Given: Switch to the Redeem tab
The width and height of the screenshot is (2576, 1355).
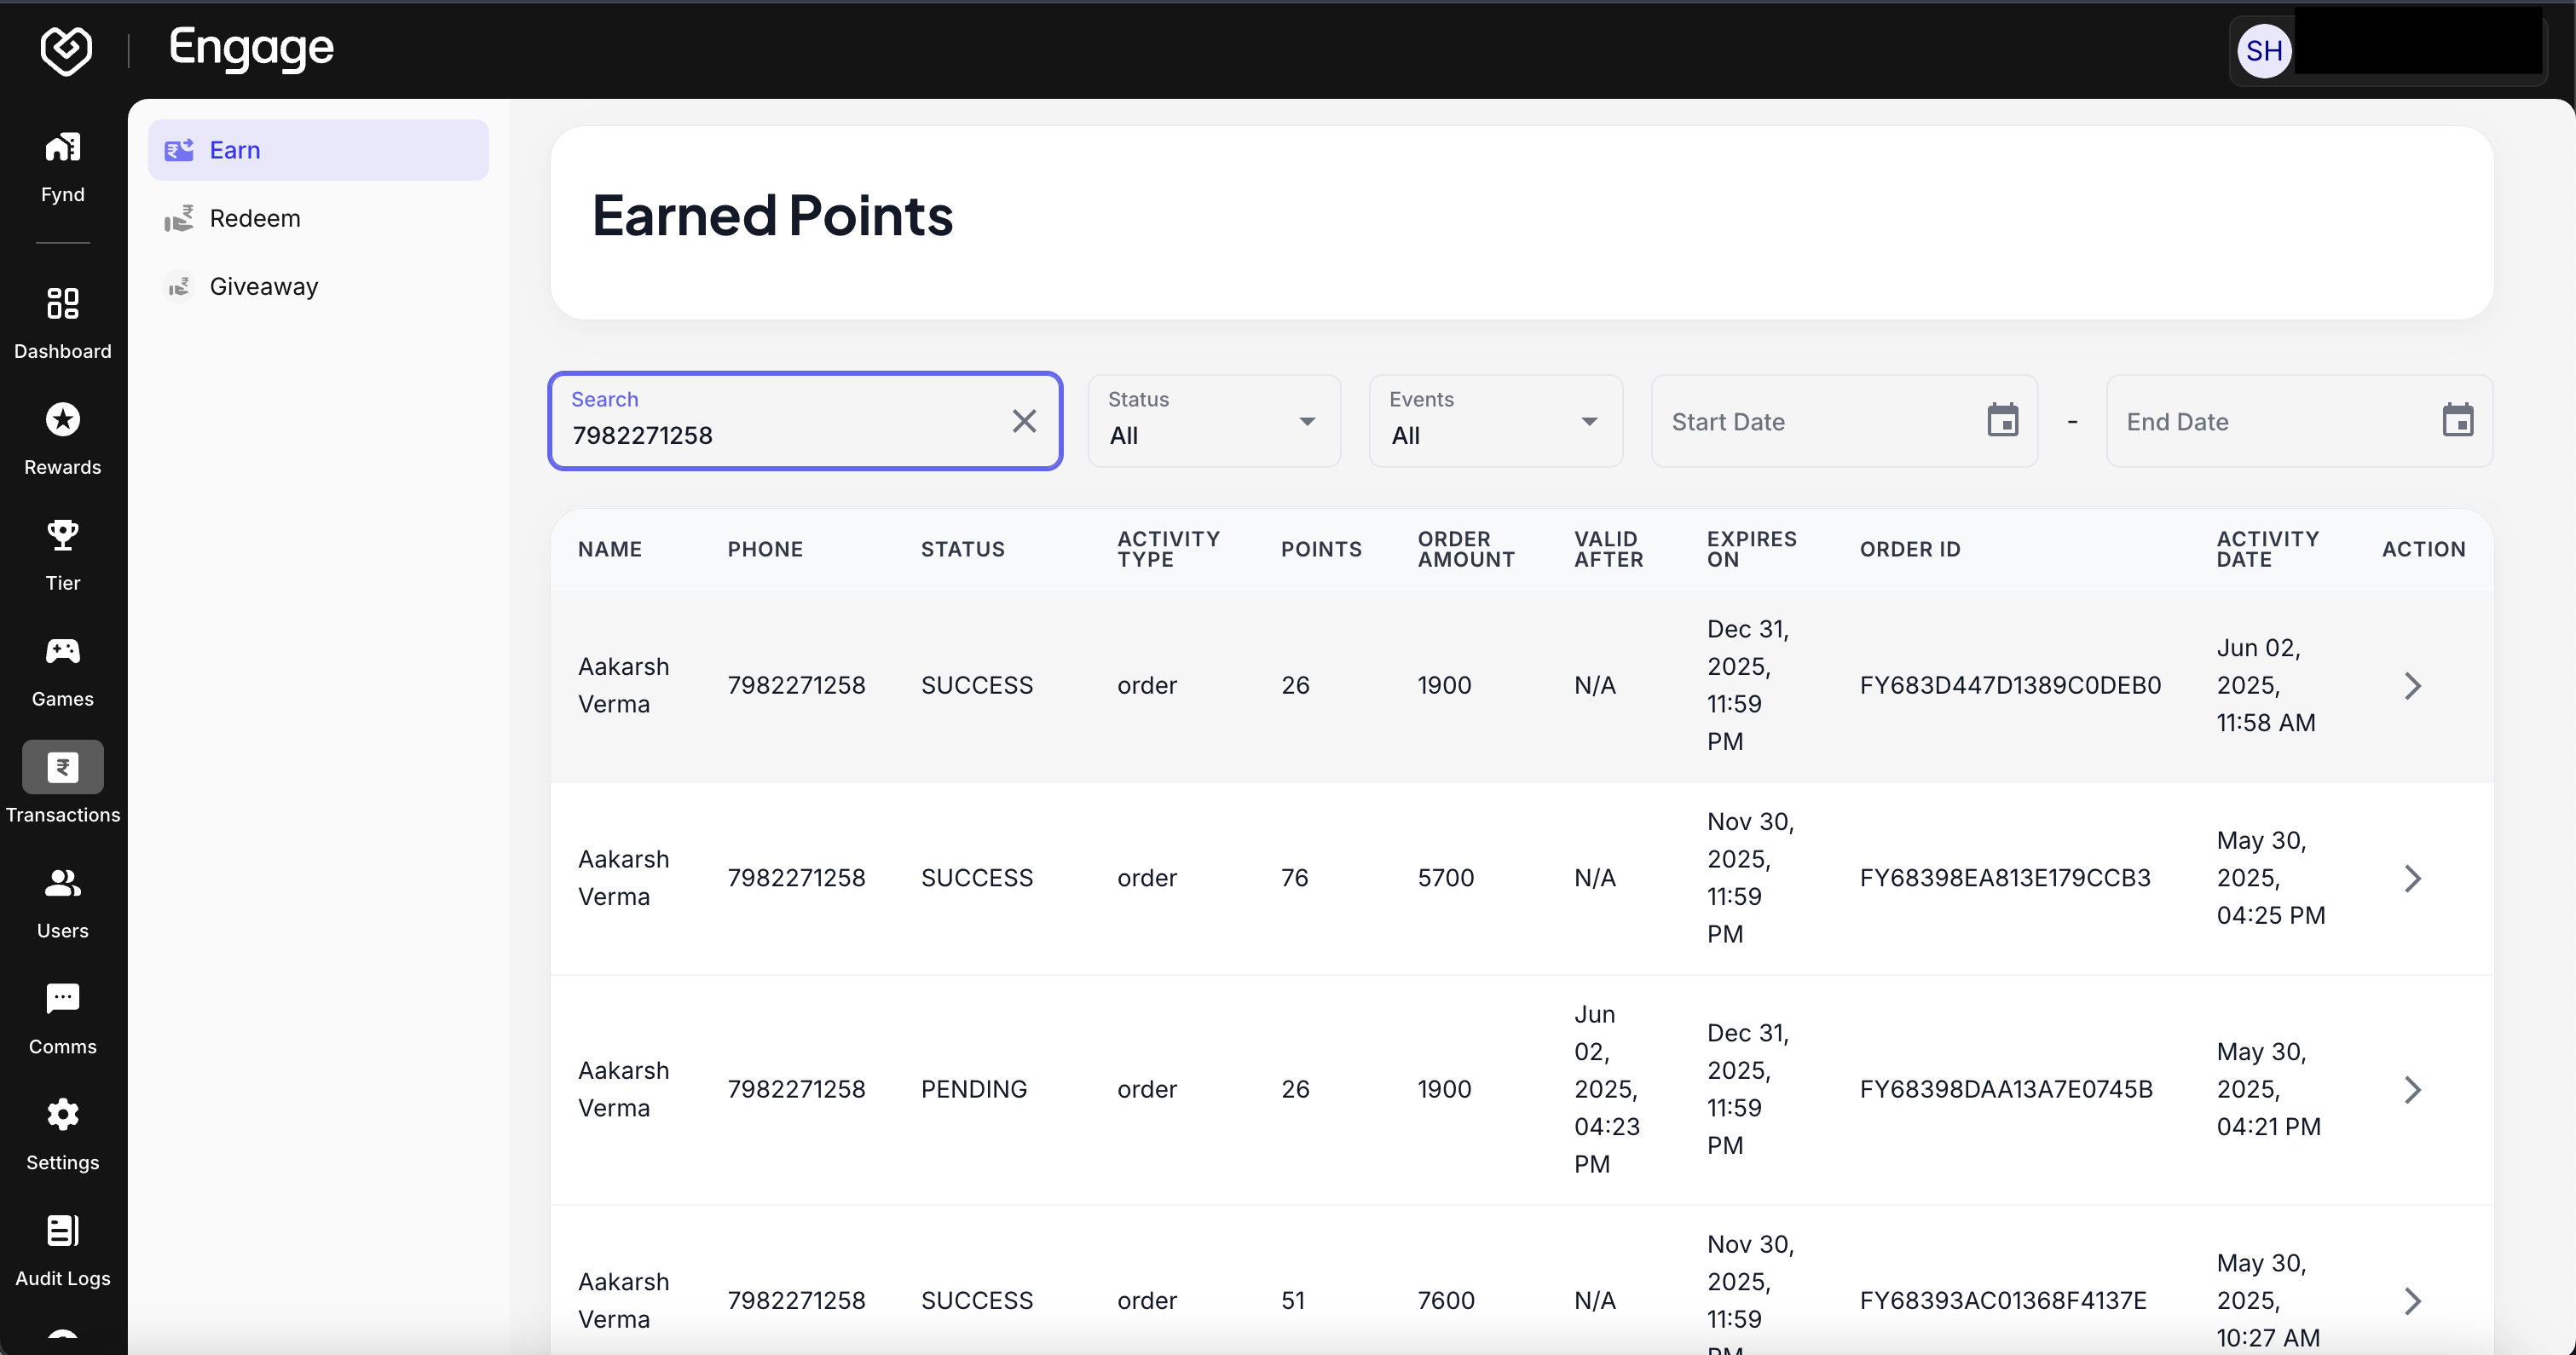Looking at the screenshot, I should coord(318,218).
